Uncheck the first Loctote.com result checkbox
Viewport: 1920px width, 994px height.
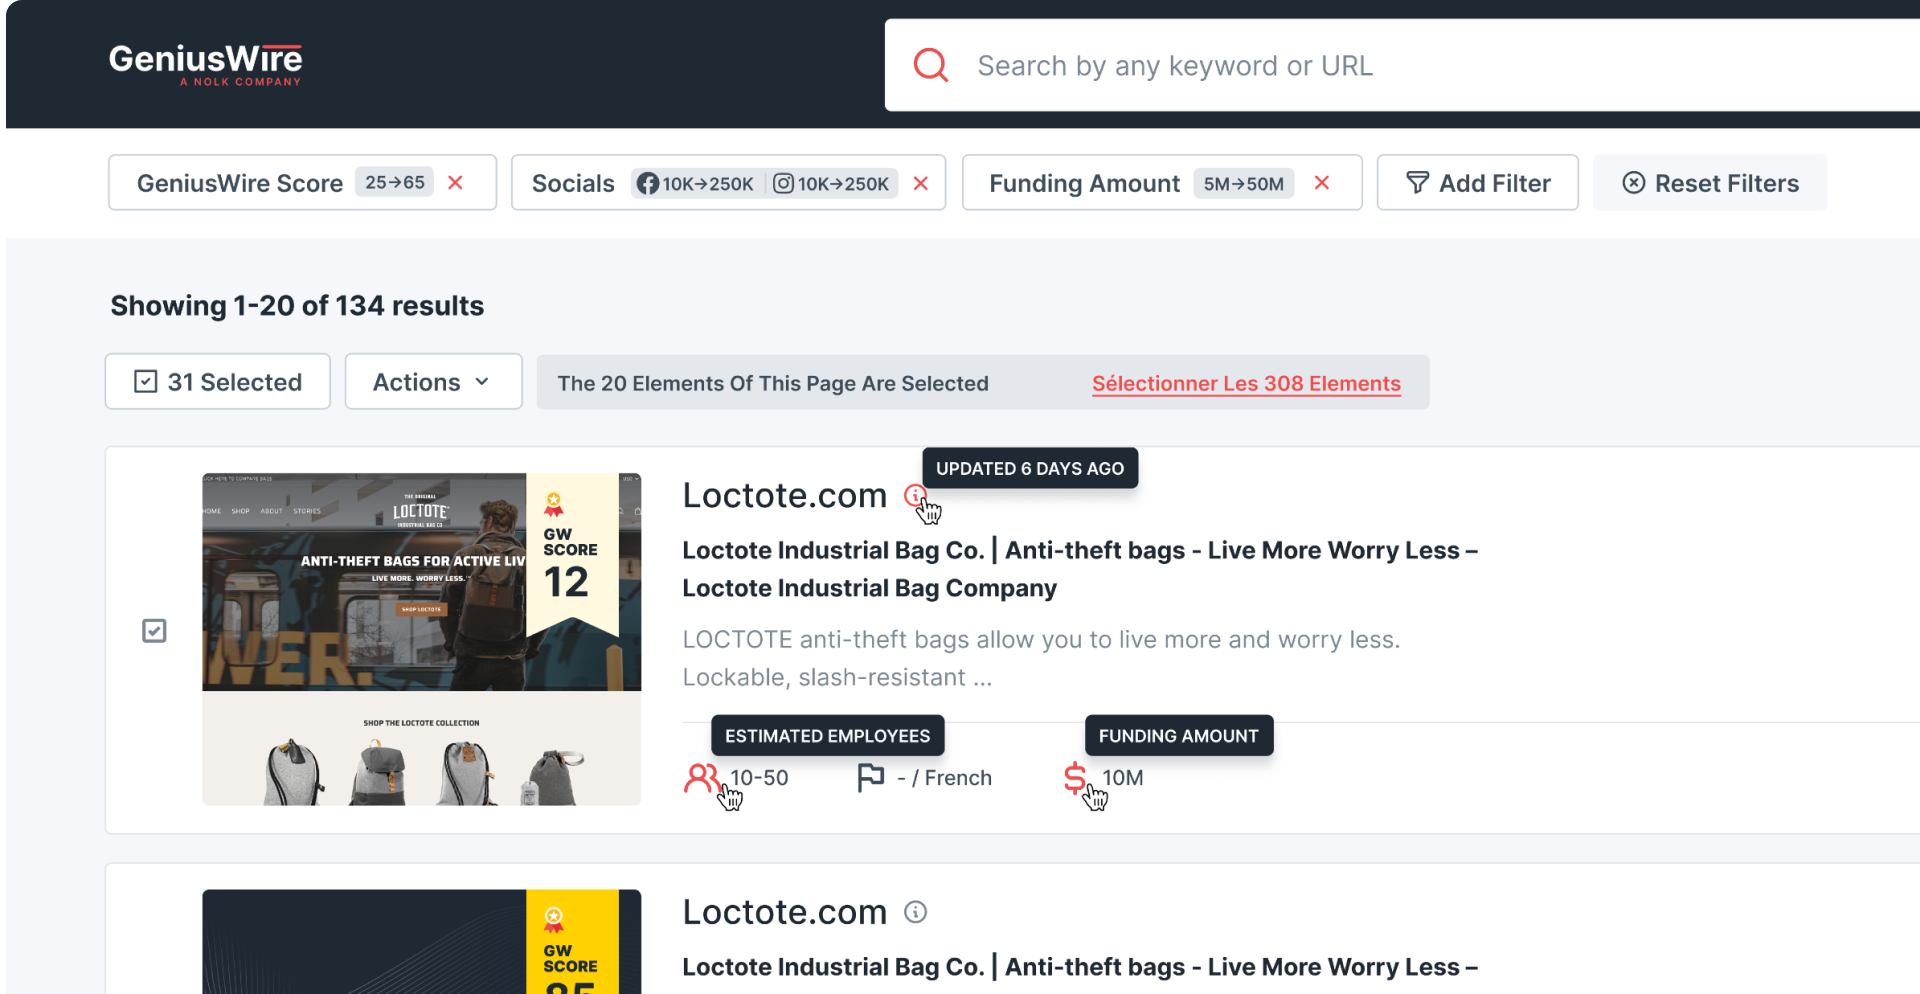(154, 631)
